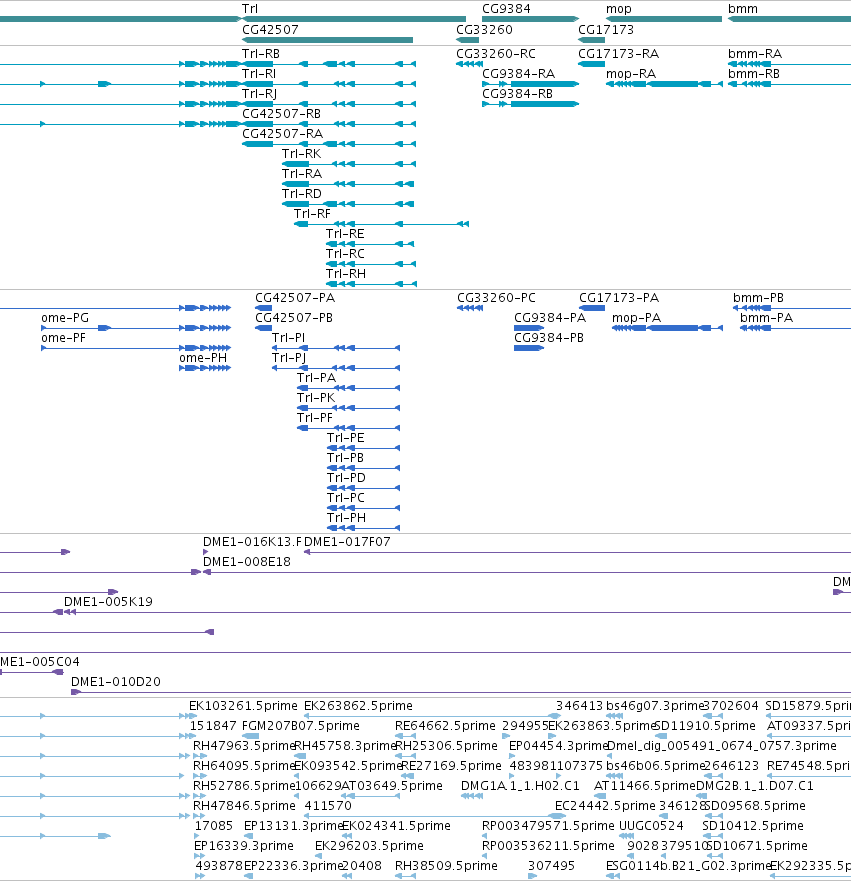This screenshot has height=881, width=851.
Task: Open protein label CG42507-PB
Action: pyautogui.click(x=294, y=318)
